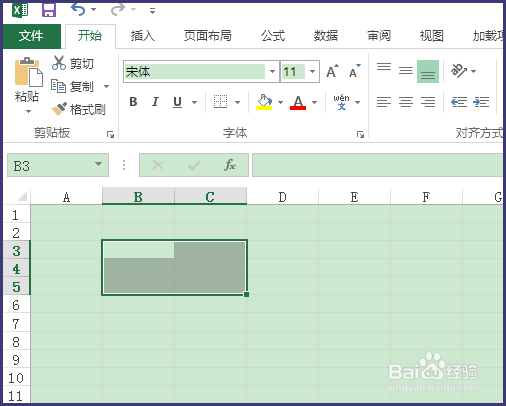Open Insert Function fx

230,165
